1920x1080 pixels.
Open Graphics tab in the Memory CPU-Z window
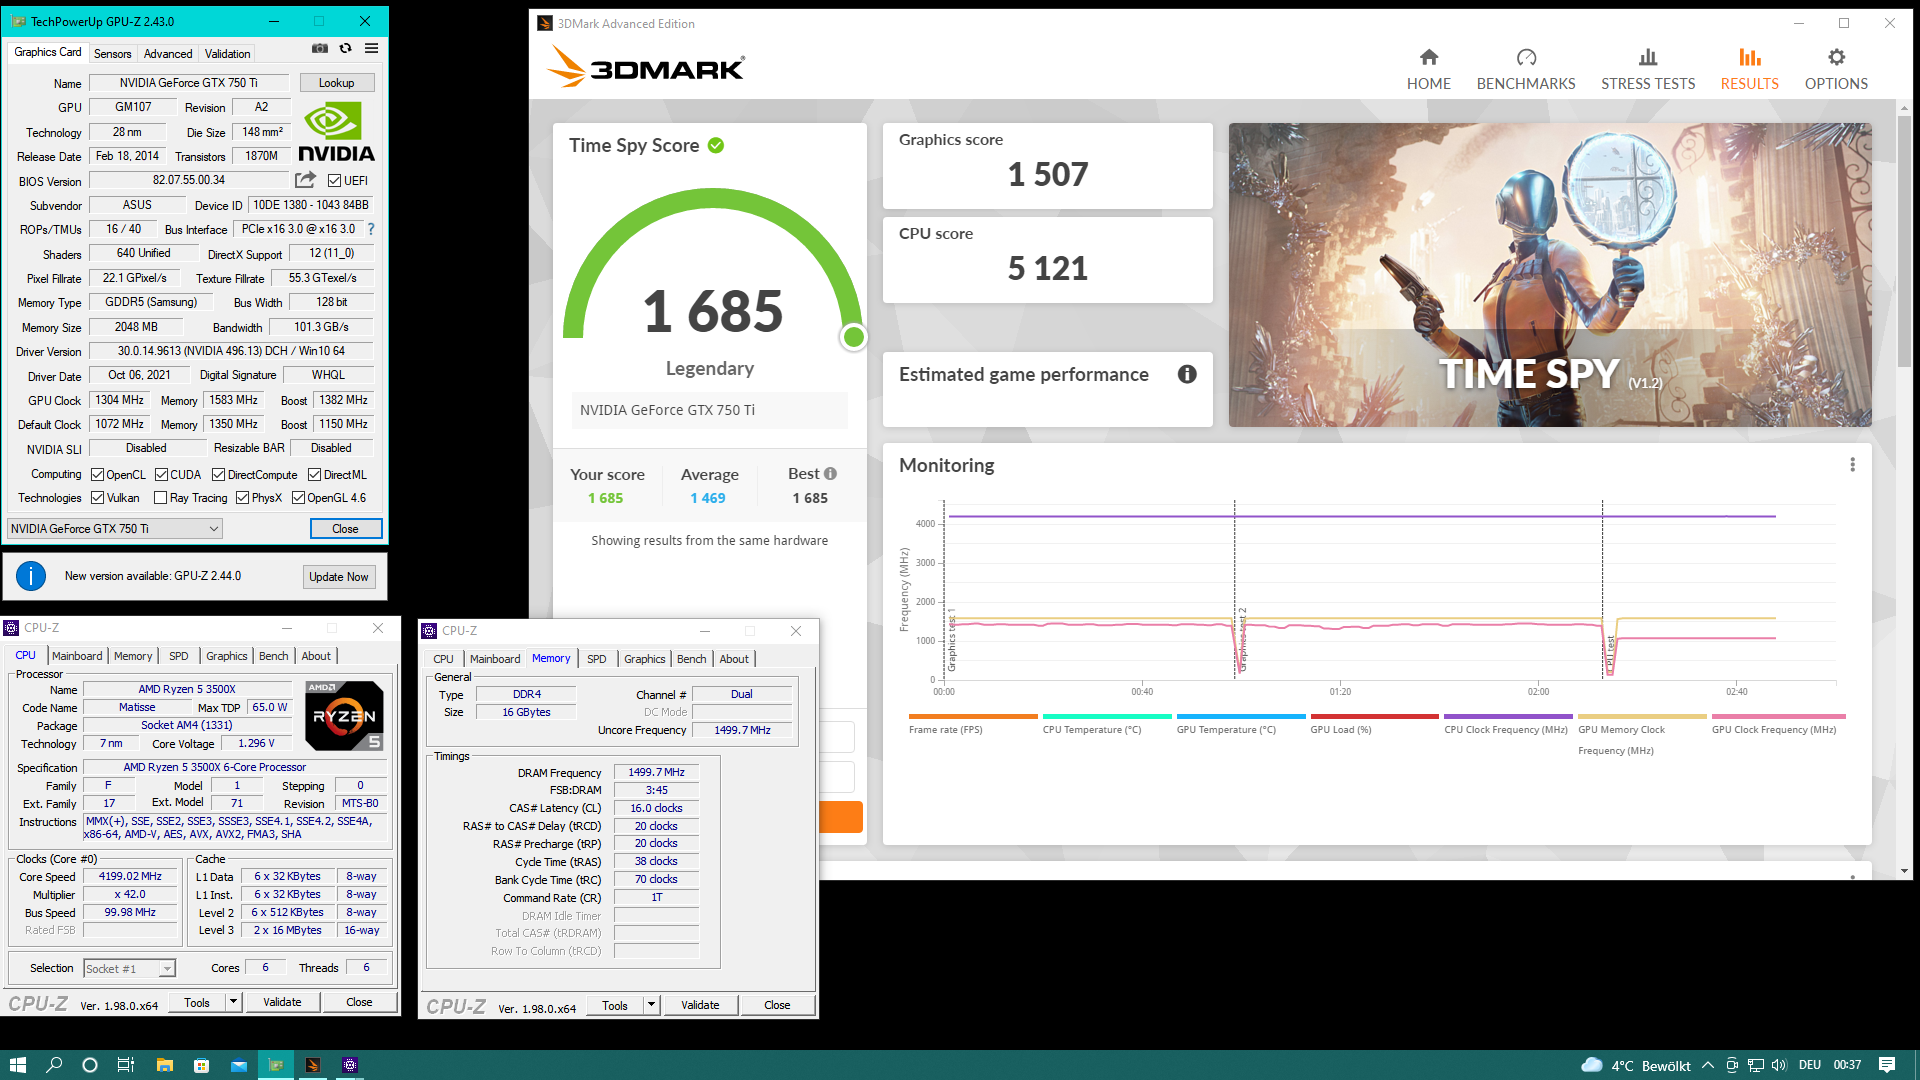click(644, 659)
